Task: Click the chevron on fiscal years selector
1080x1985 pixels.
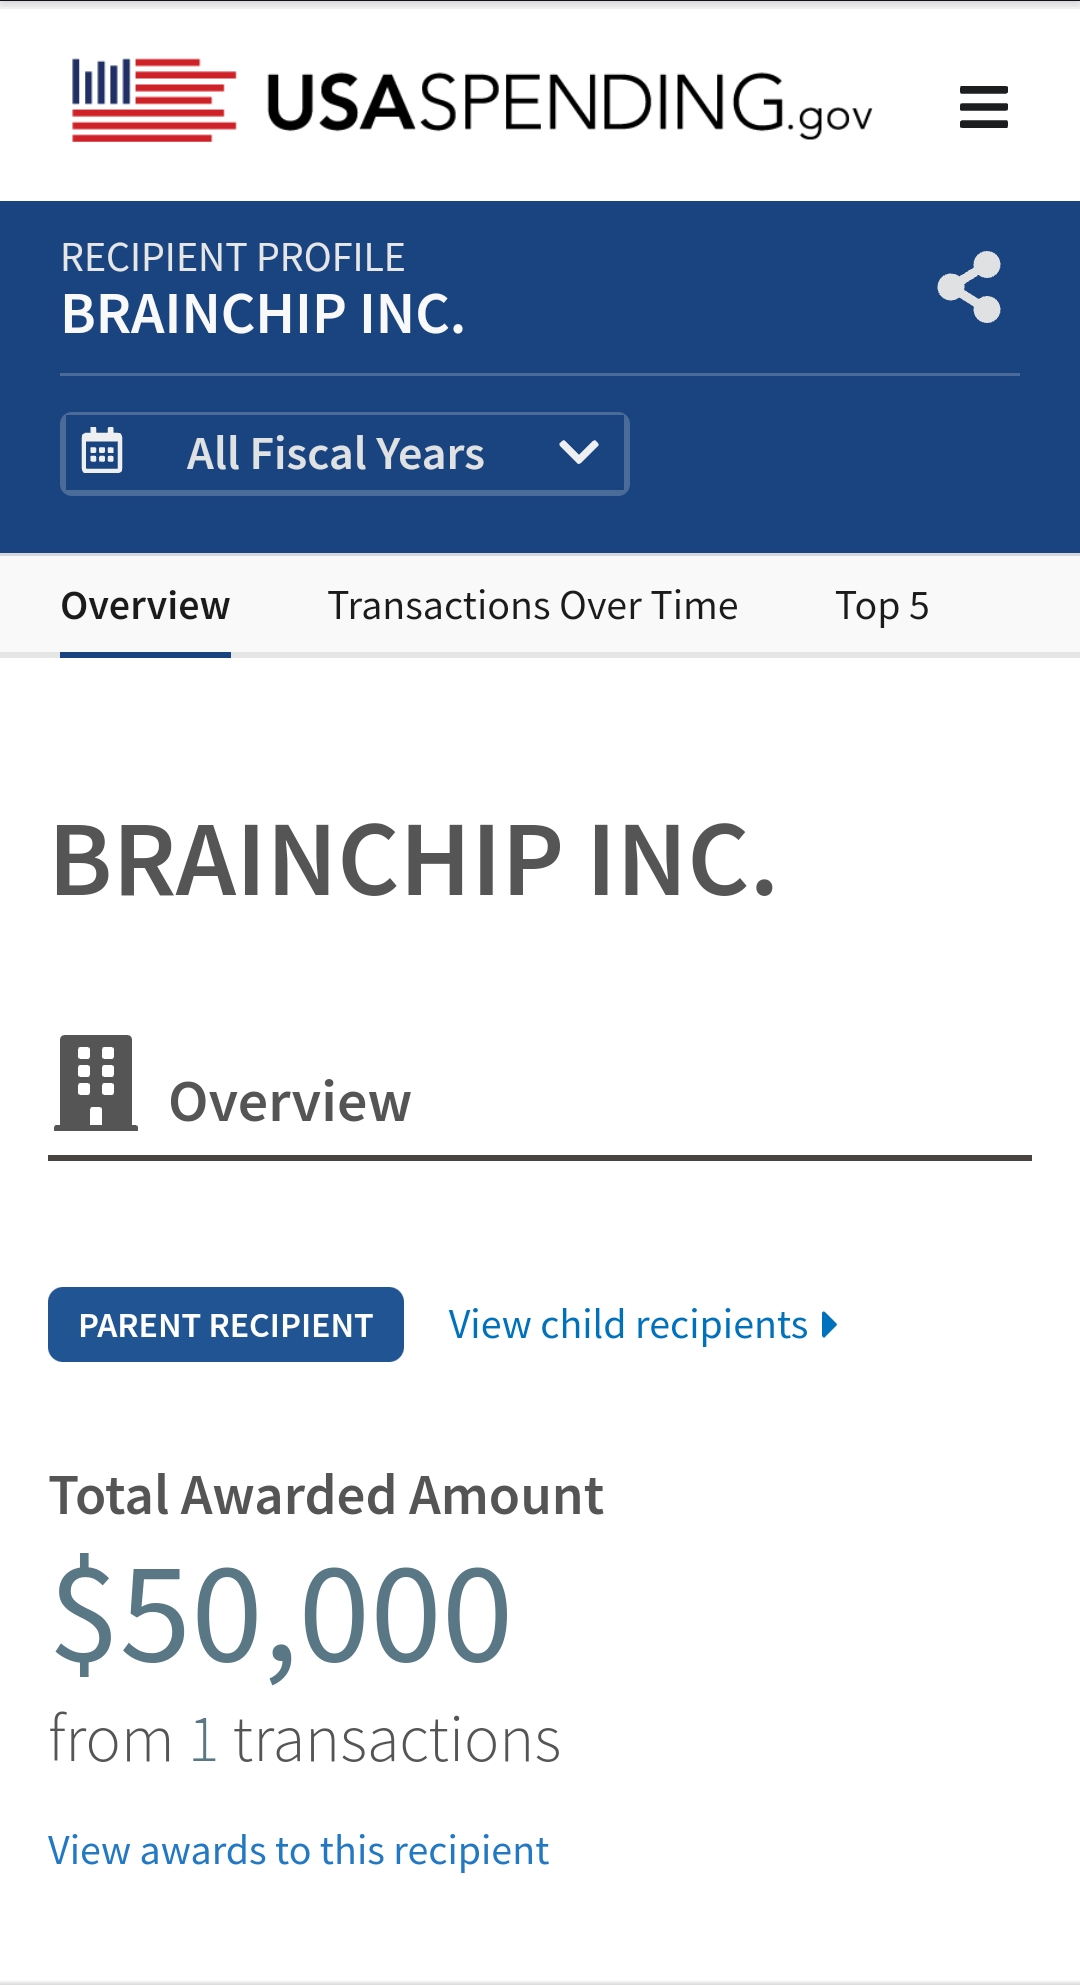Action: pyautogui.click(x=579, y=453)
